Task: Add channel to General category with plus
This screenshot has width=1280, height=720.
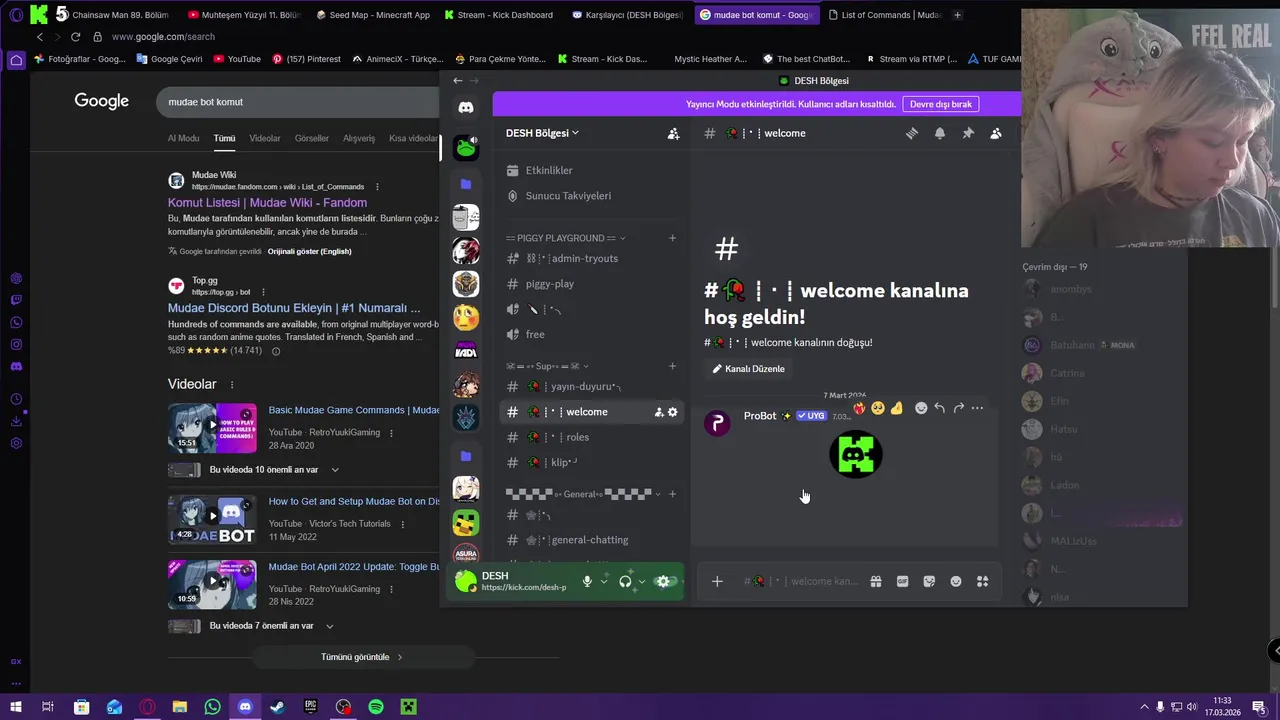Action: (672, 494)
